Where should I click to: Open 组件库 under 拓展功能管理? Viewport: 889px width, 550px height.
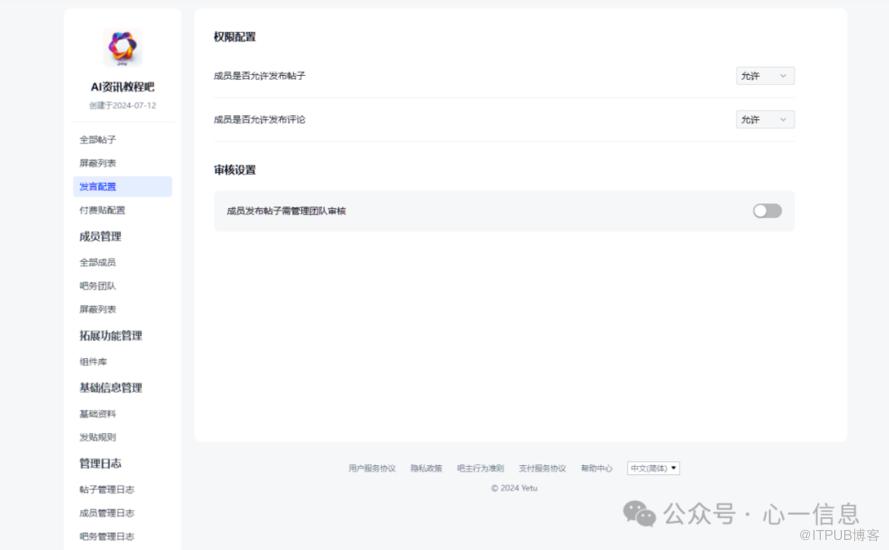[x=93, y=362]
